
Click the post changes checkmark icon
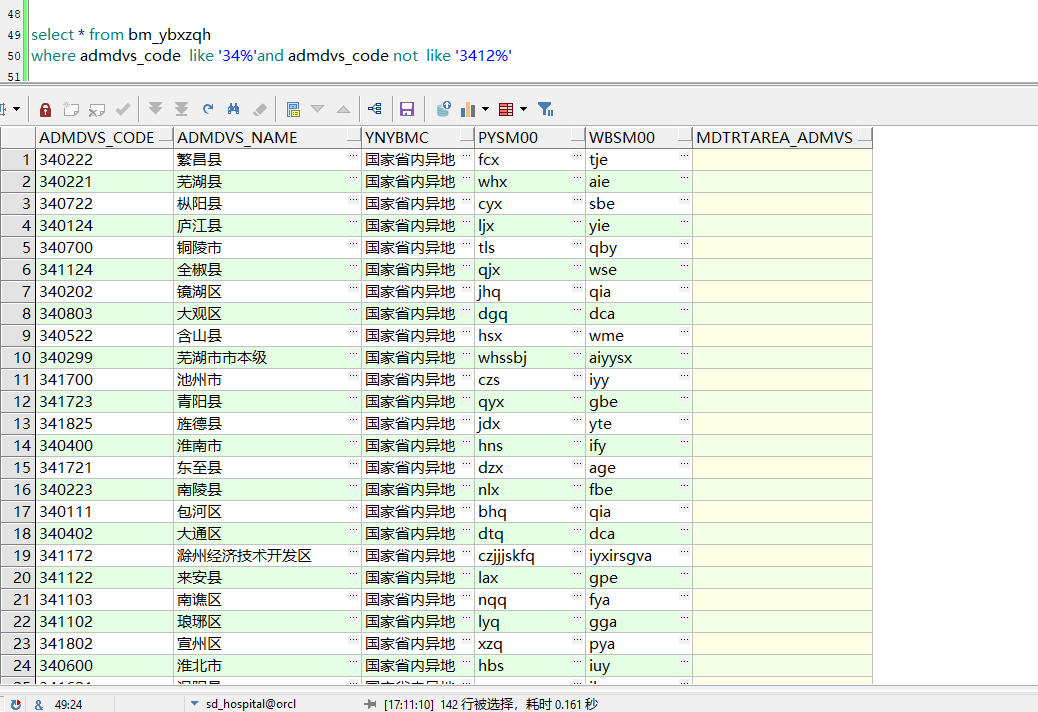pyautogui.click(x=123, y=109)
